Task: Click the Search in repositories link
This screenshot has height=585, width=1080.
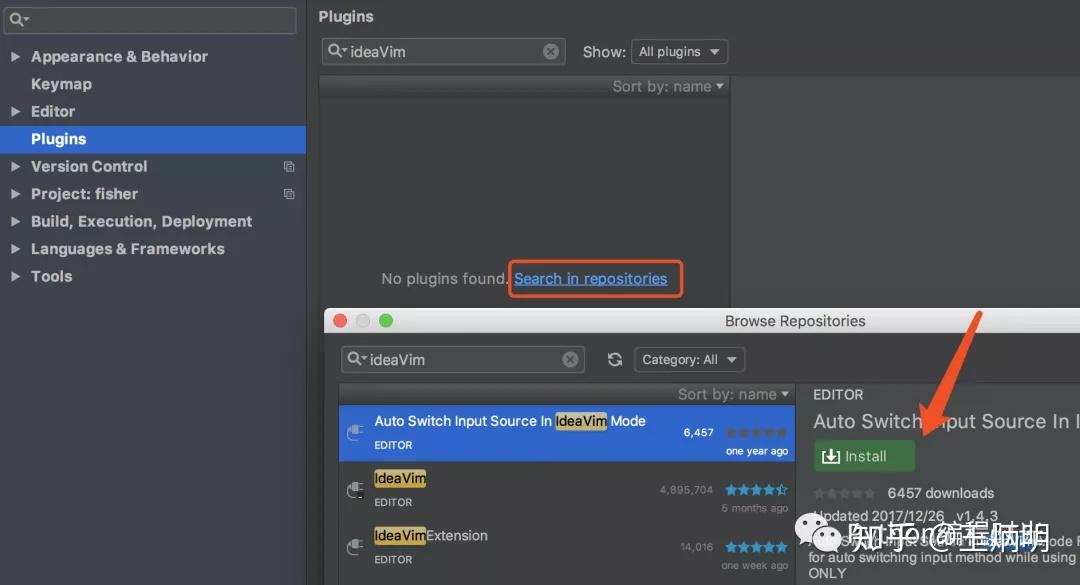Action: [594, 279]
